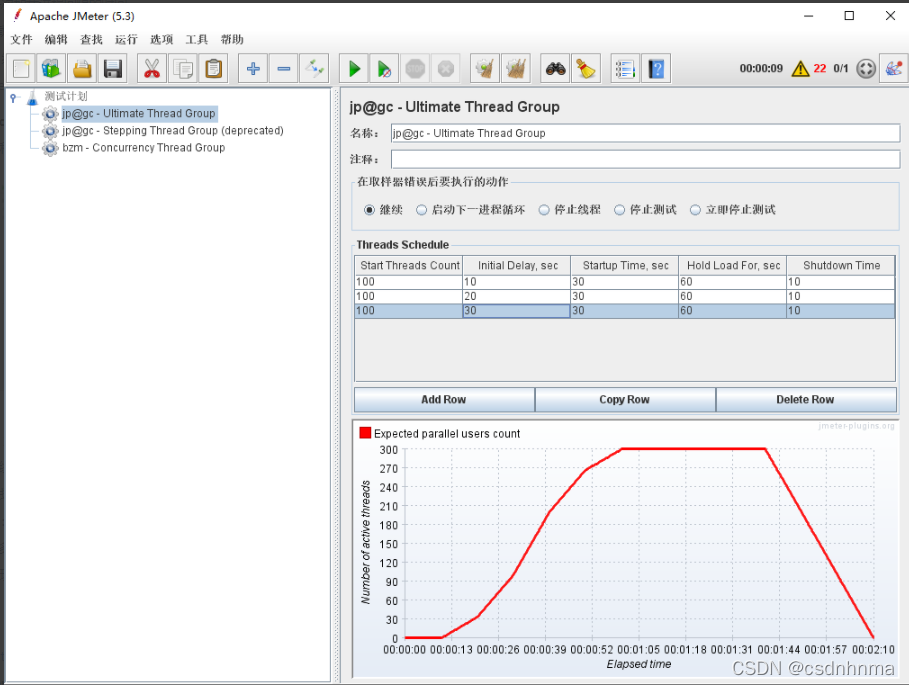Select the 启动下一进程循环 radio button
Viewport: 909px width, 685px height.
click(421, 210)
